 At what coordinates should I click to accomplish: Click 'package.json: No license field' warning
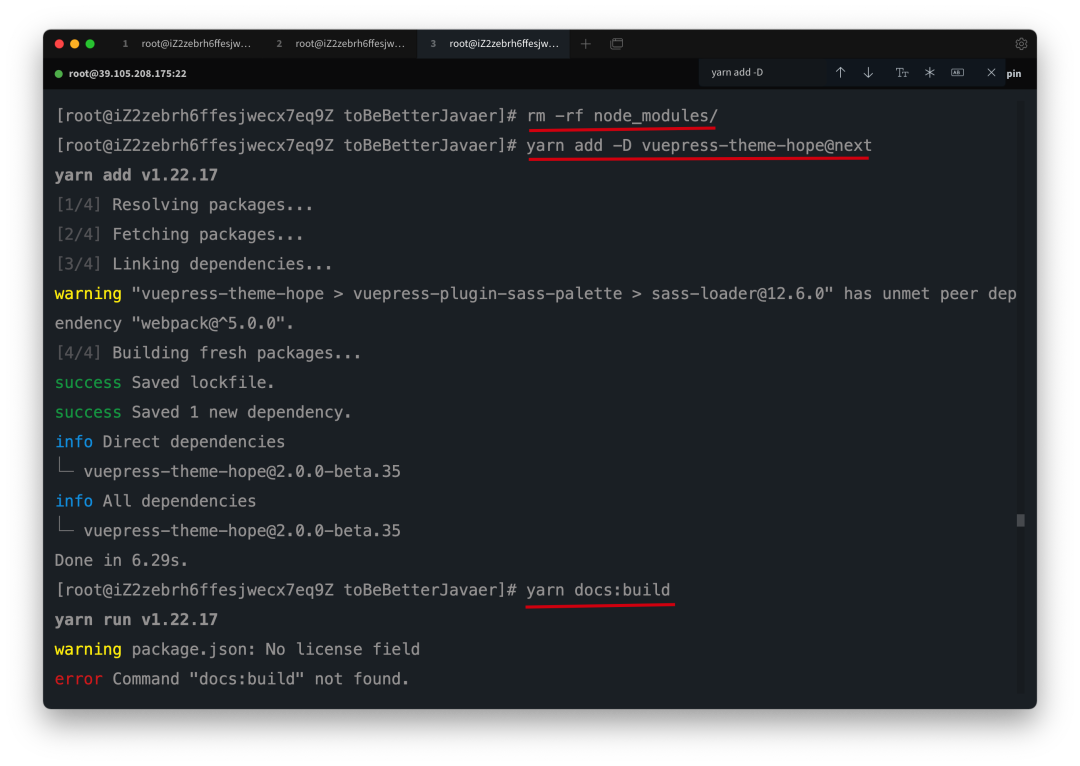[x=276, y=649]
